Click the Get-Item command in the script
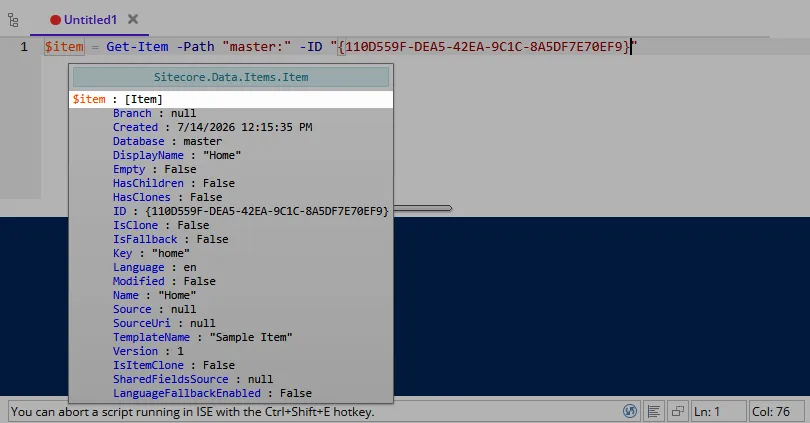 [137, 46]
